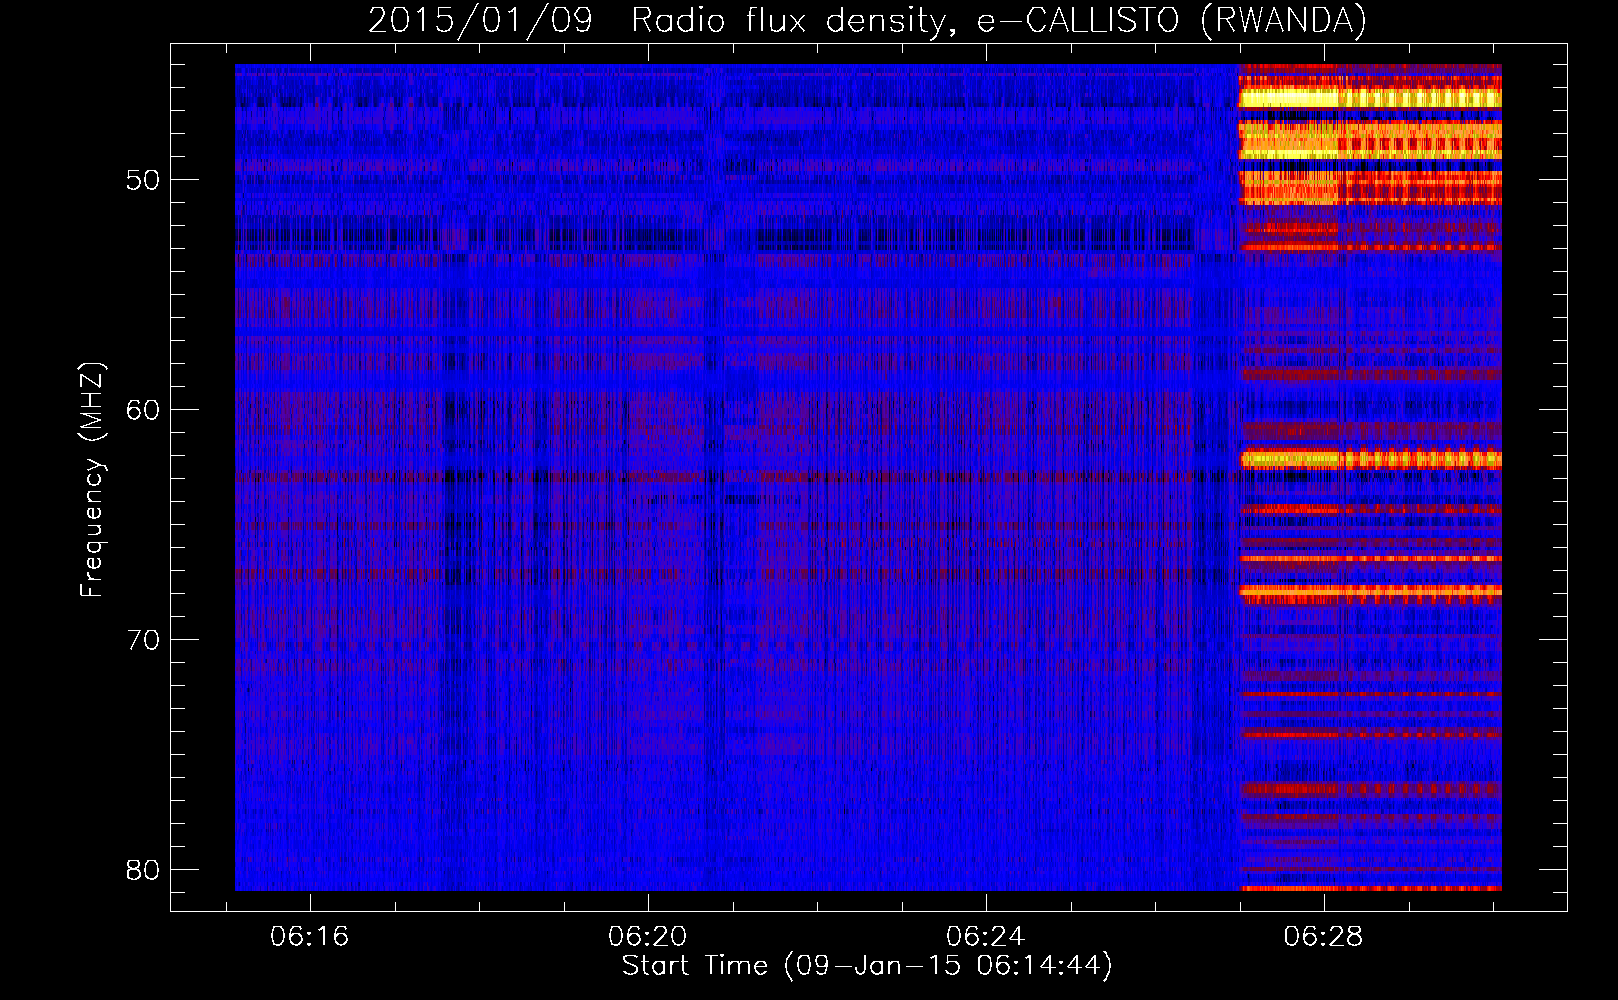Click the '50' frequency axis label
The image size is (1618, 1000).
(x=143, y=180)
